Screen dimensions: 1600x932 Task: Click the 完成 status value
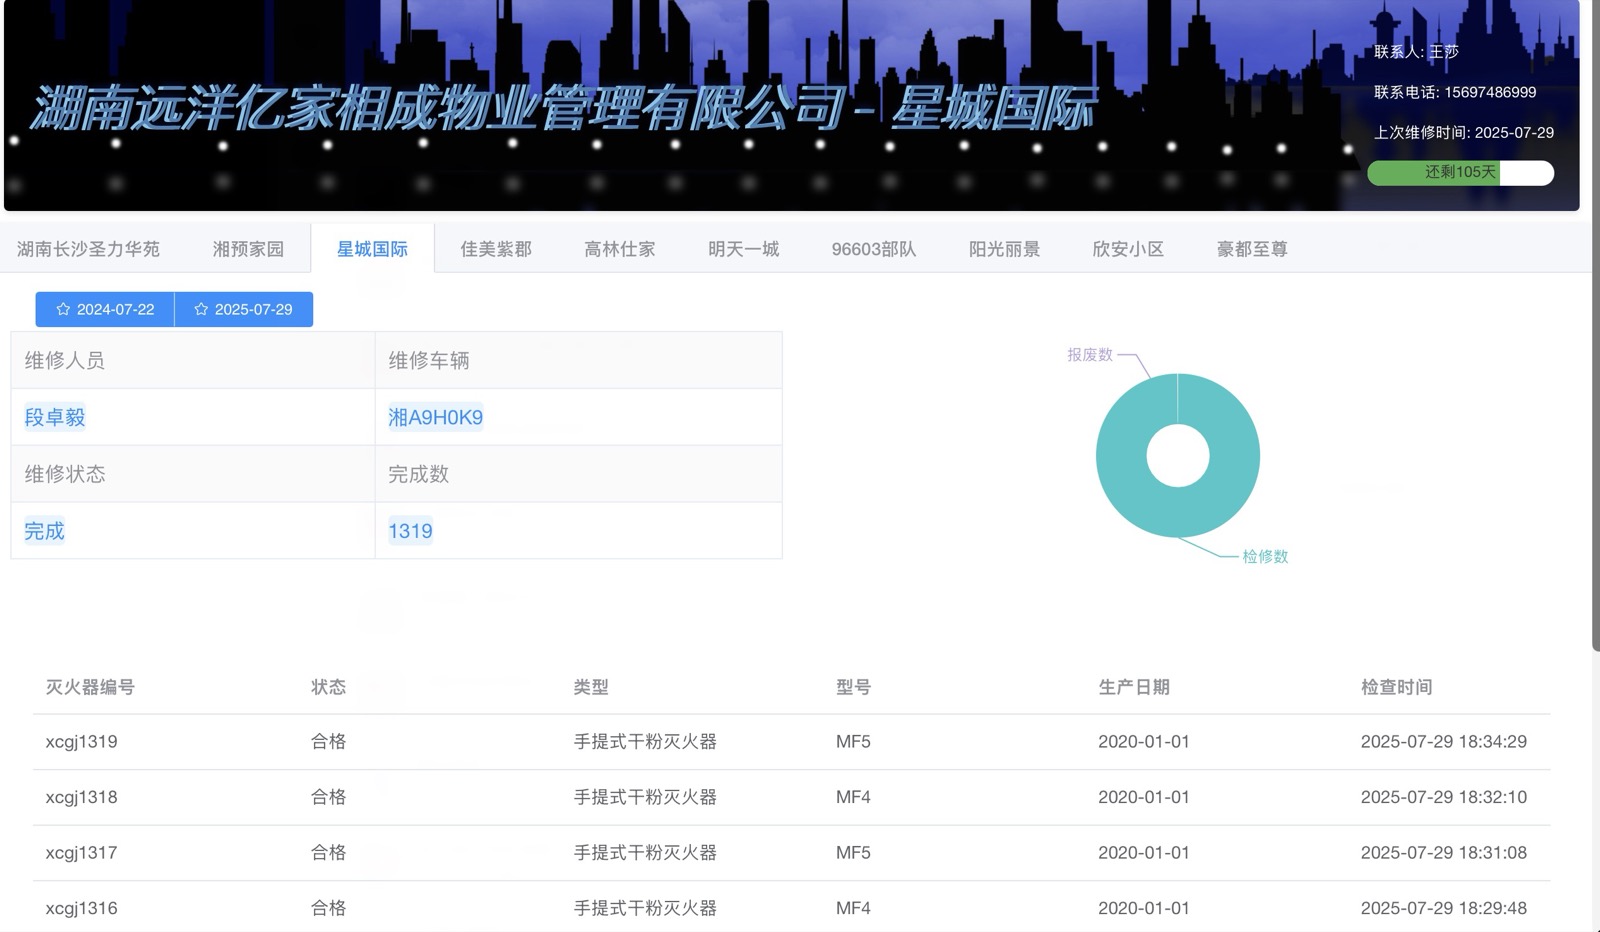44,531
